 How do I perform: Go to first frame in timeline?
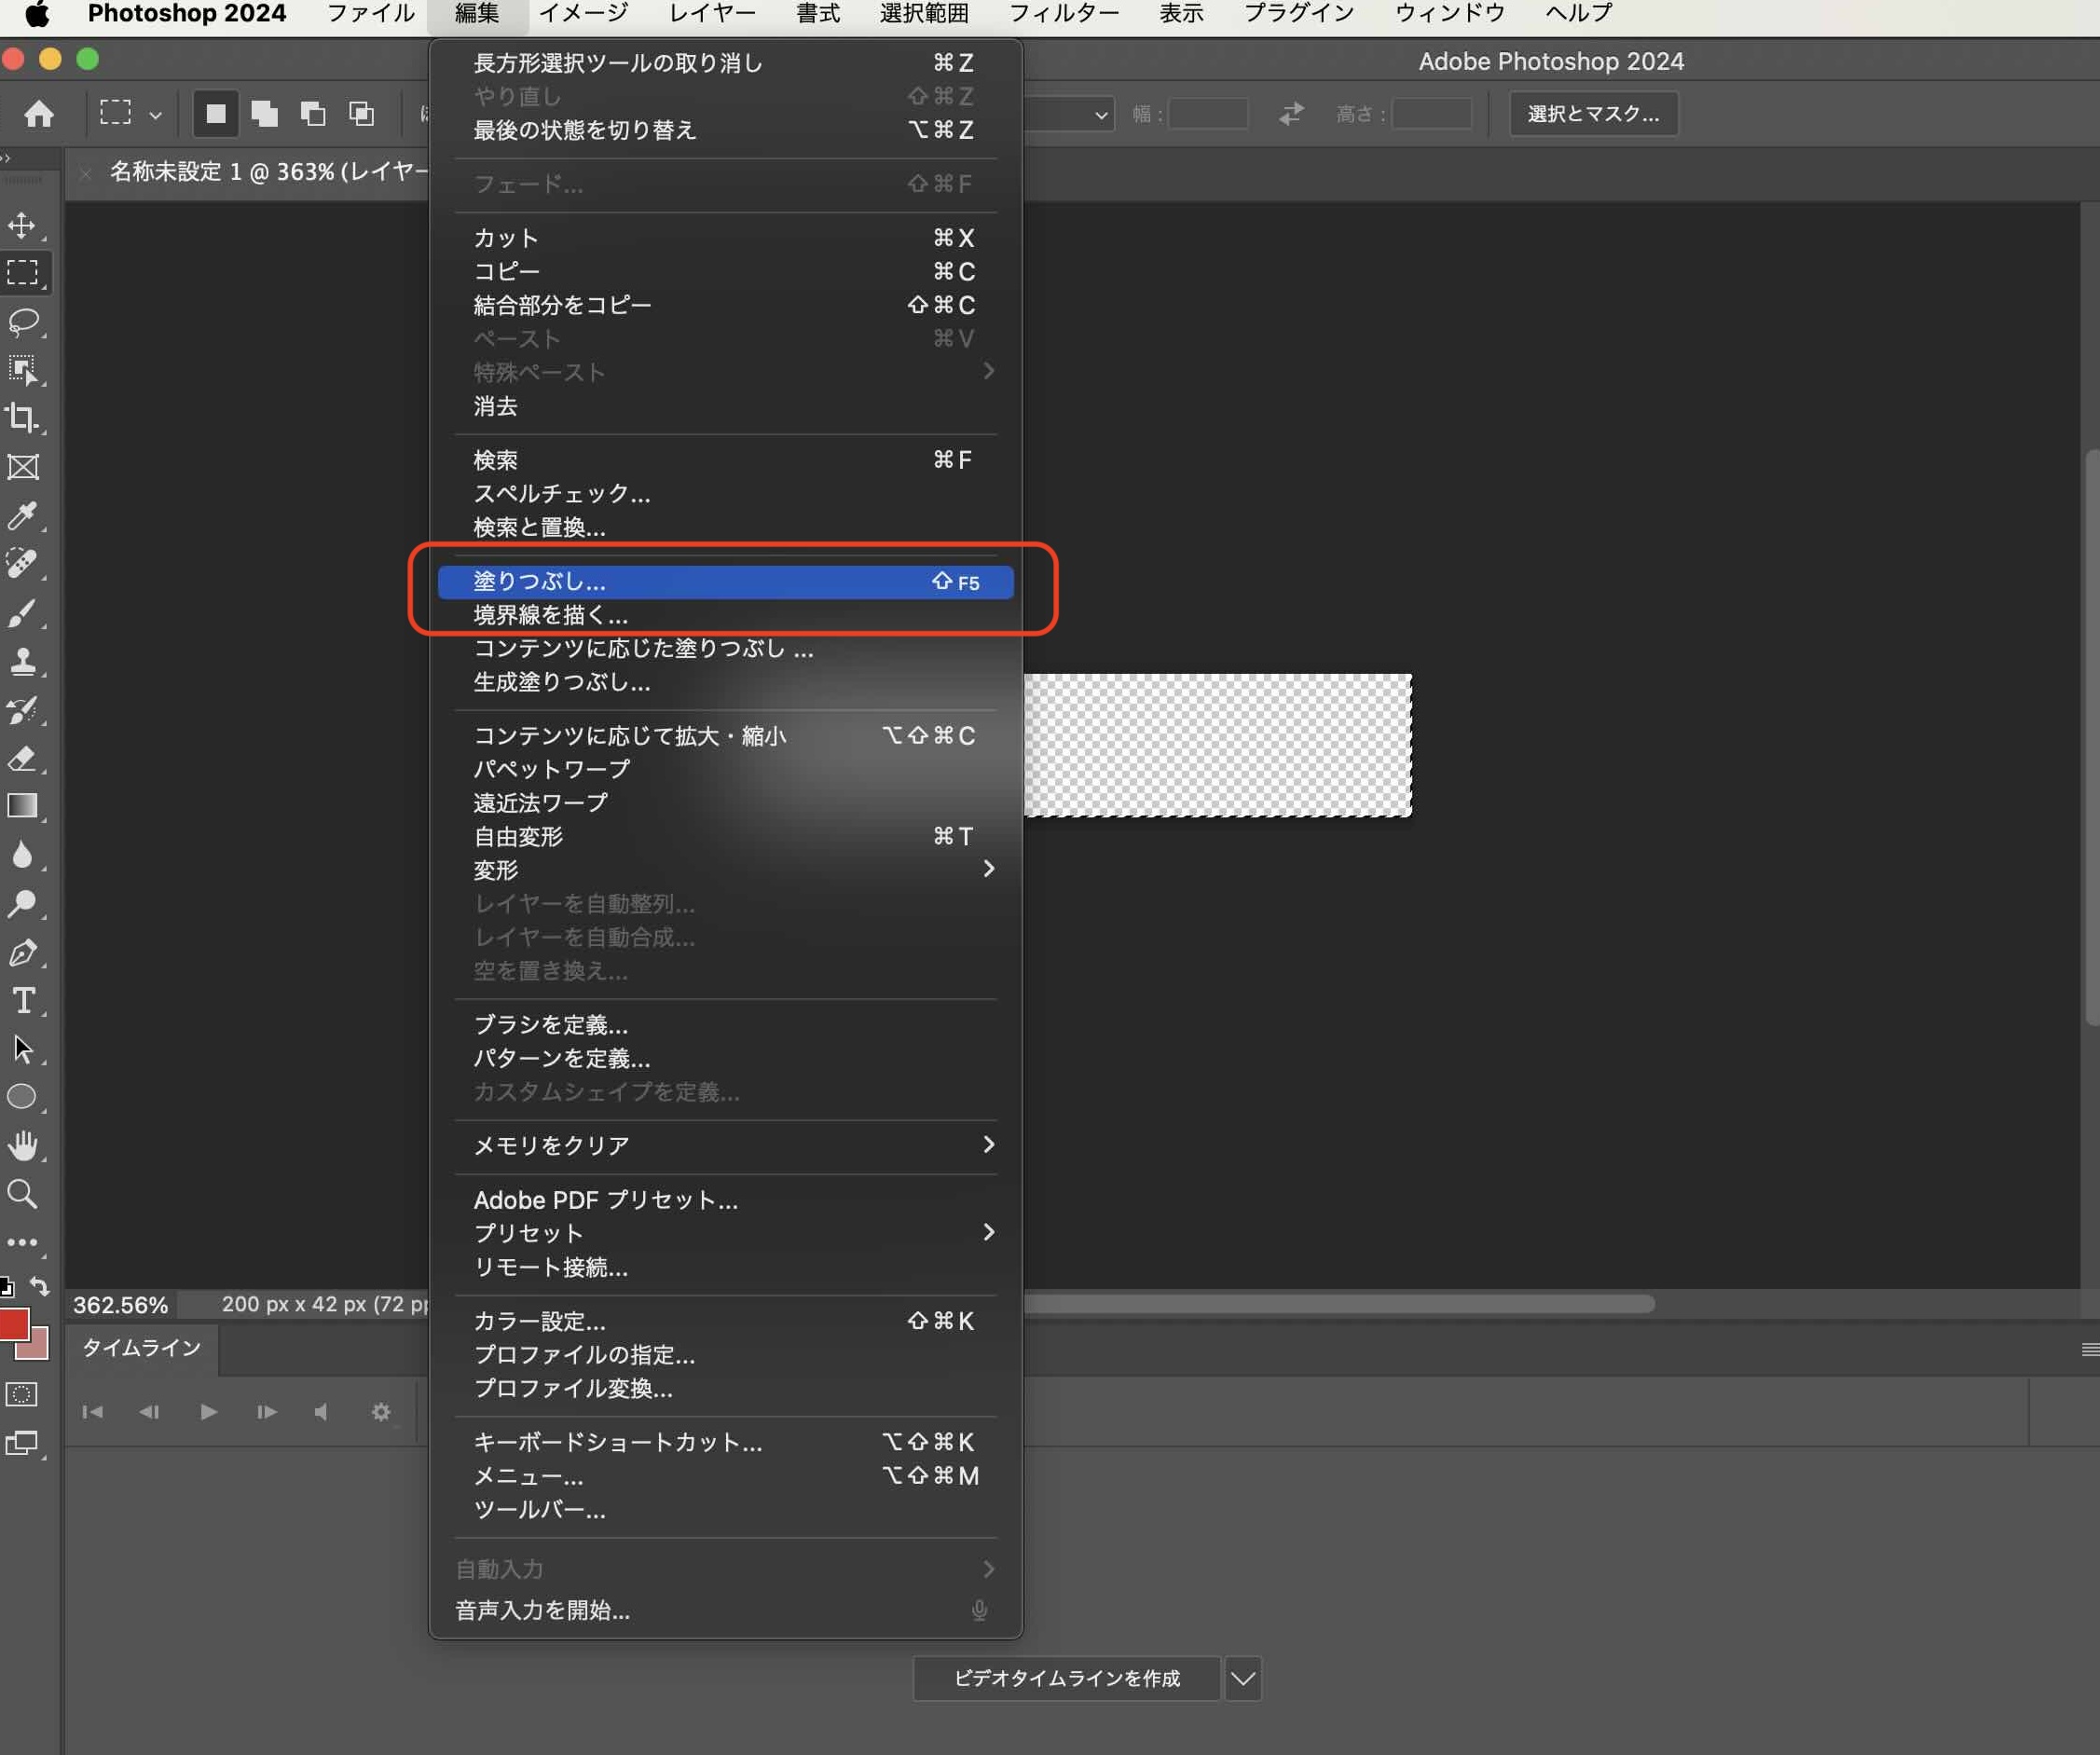coord(92,1413)
